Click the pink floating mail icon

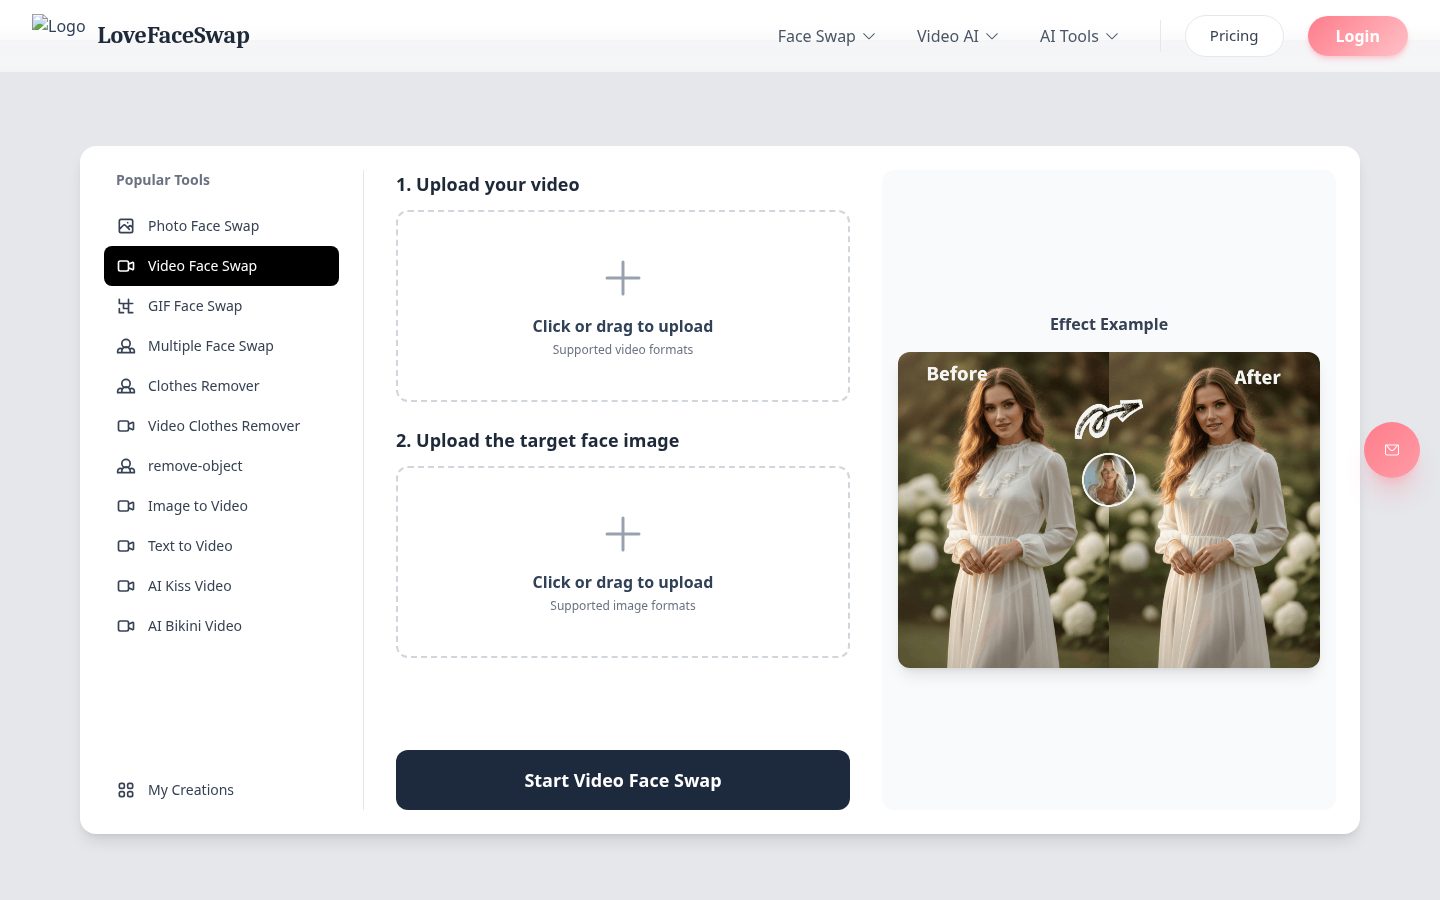[x=1392, y=450]
